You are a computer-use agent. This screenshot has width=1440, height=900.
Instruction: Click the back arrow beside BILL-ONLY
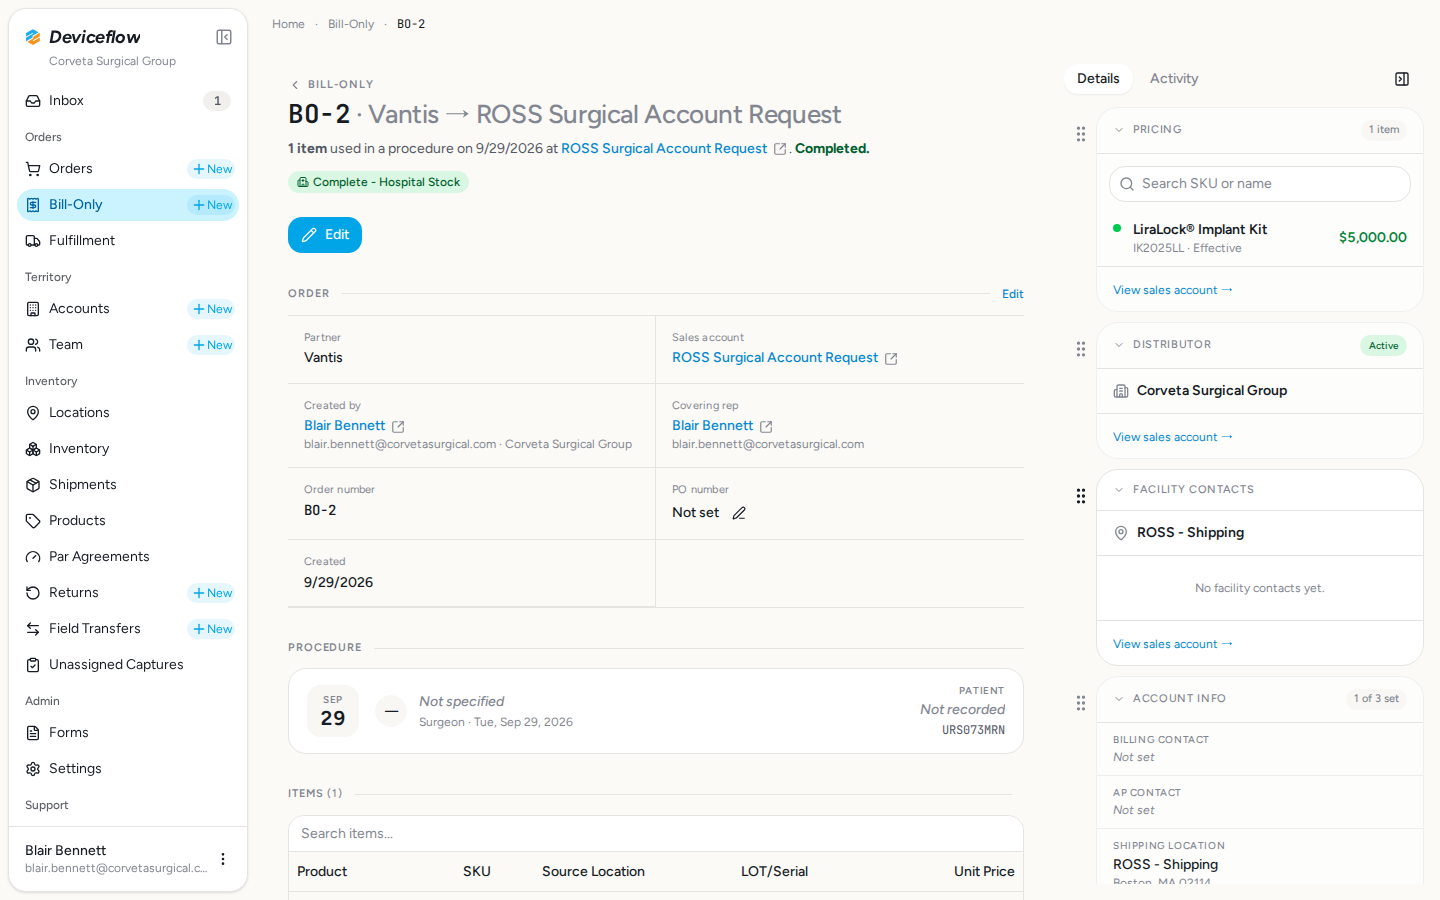(295, 85)
